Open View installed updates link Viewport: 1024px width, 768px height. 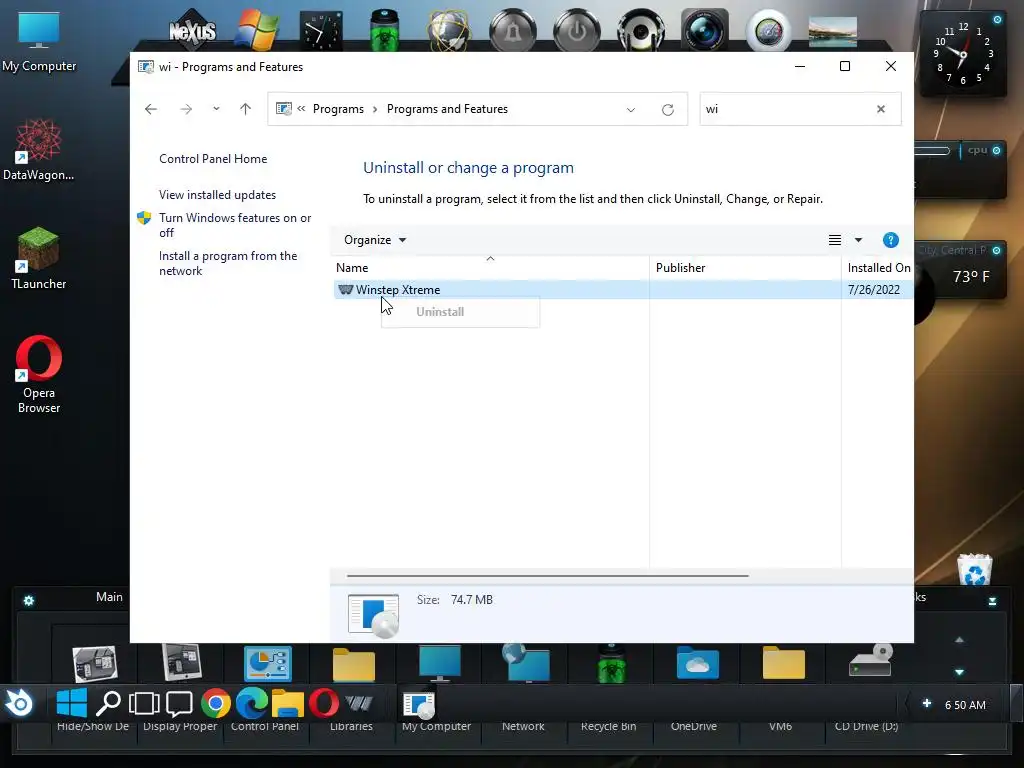(217, 195)
